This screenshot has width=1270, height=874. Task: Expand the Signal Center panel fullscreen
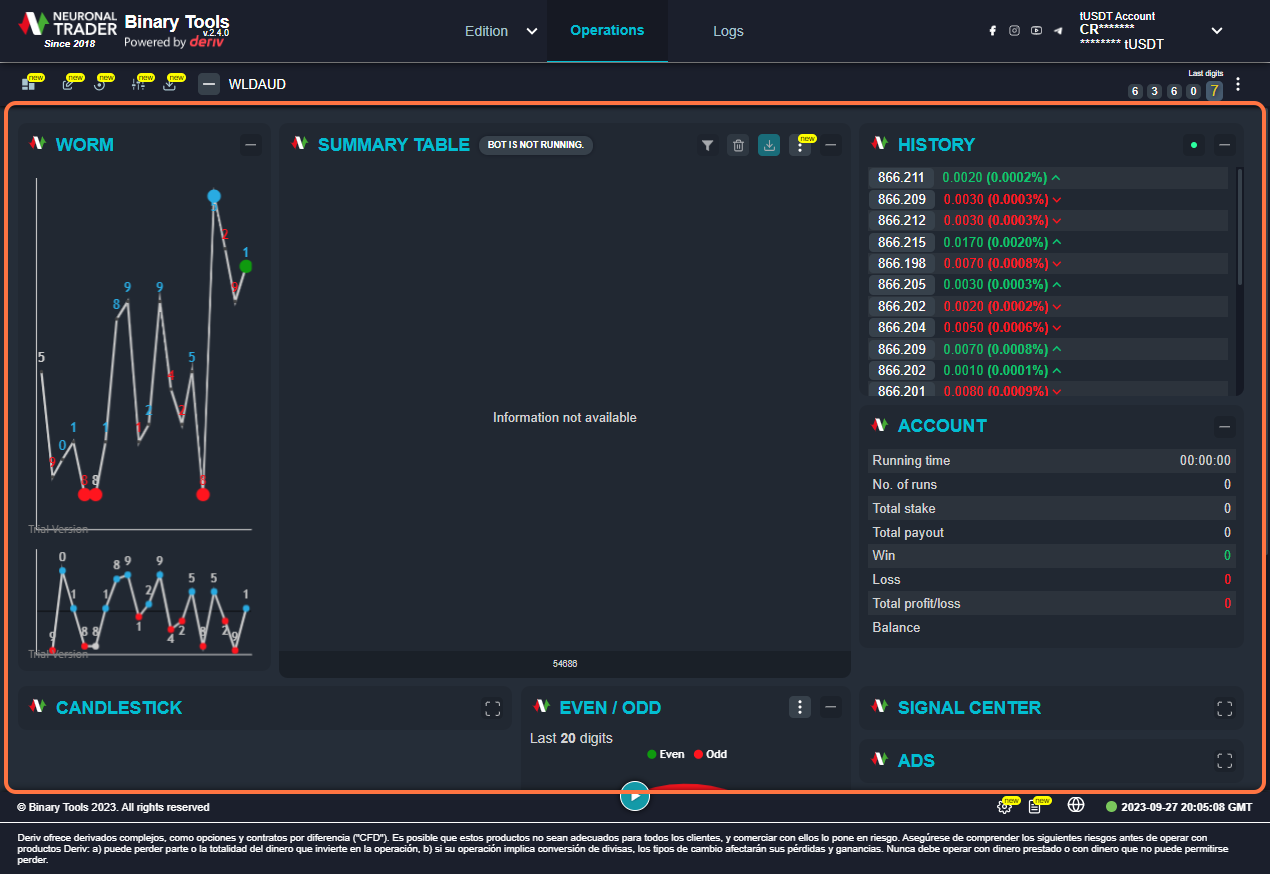click(x=1224, y=708)
